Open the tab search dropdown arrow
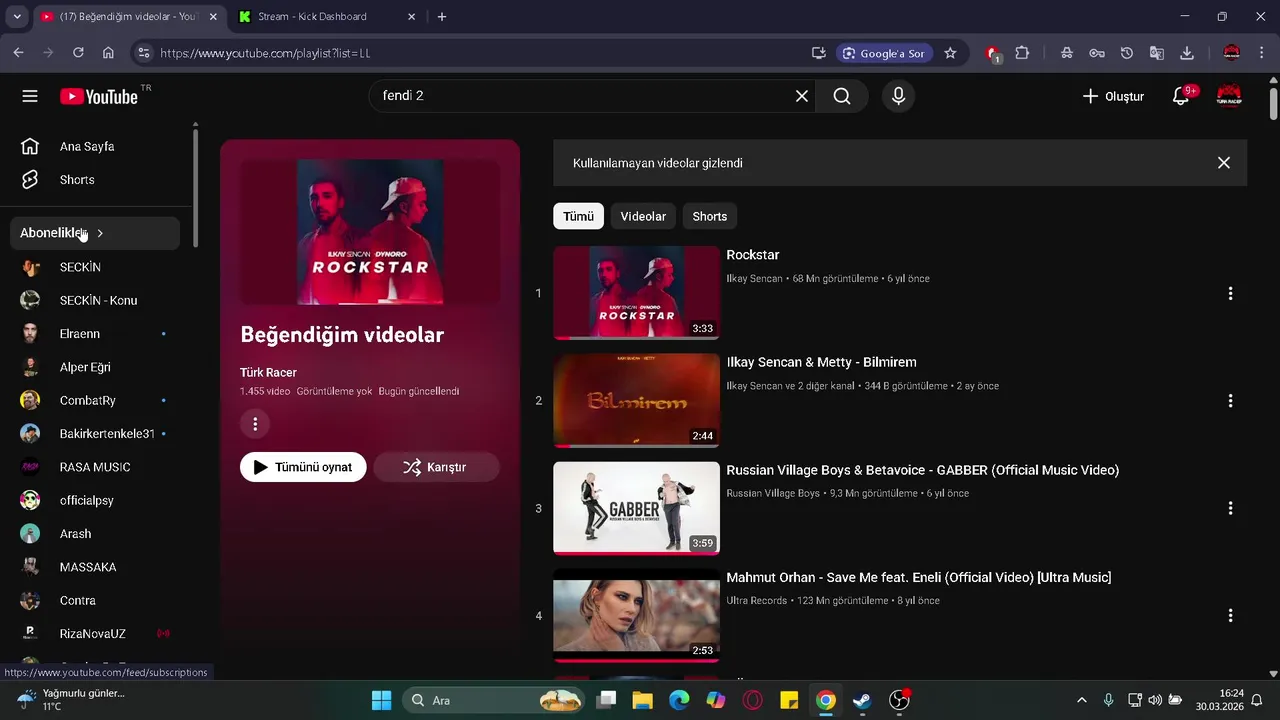The width and height of the screenshot is (1280, 720). pos(17,16)
